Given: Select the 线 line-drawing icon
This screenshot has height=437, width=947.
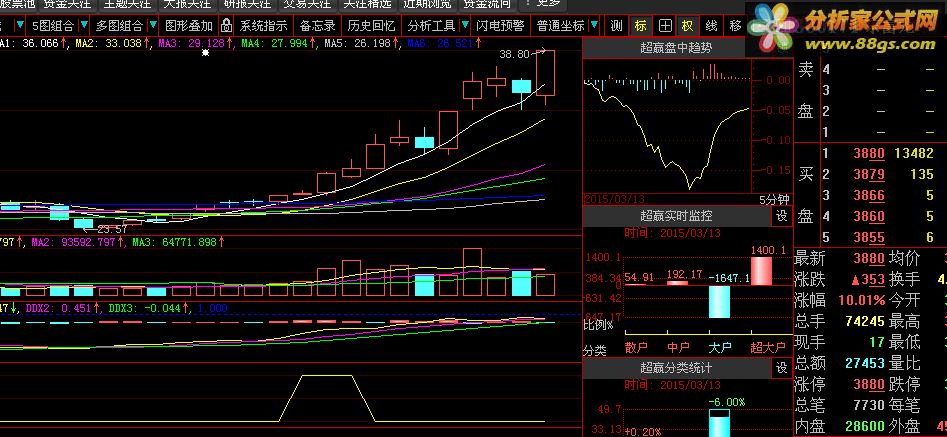Looking at the screenshot, I should (x=711, y=26).
